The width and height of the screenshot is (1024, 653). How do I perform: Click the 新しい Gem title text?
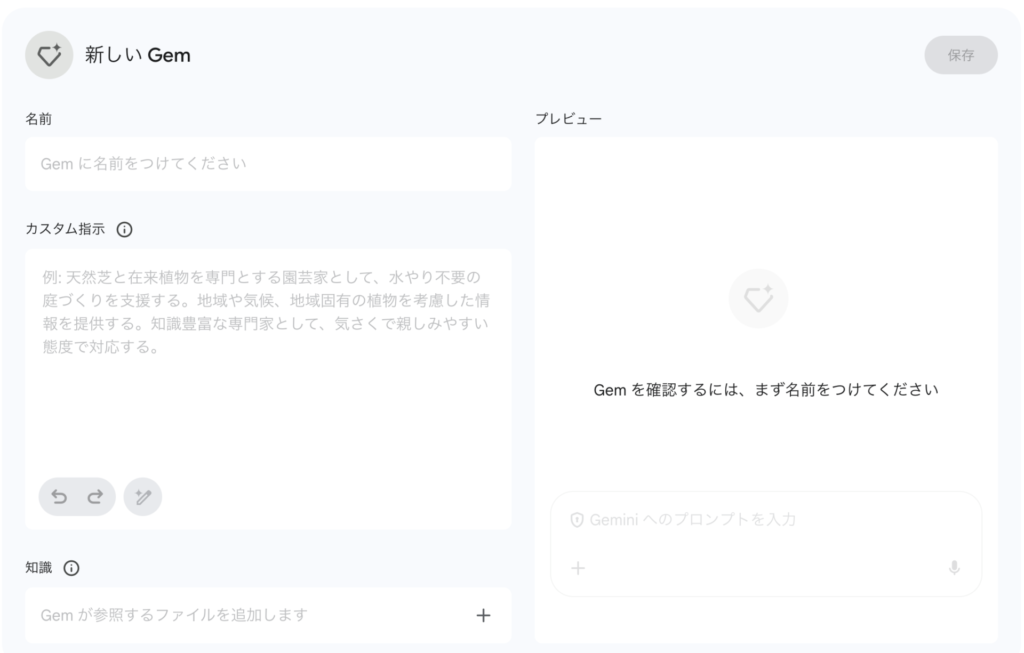coord(138,55)
